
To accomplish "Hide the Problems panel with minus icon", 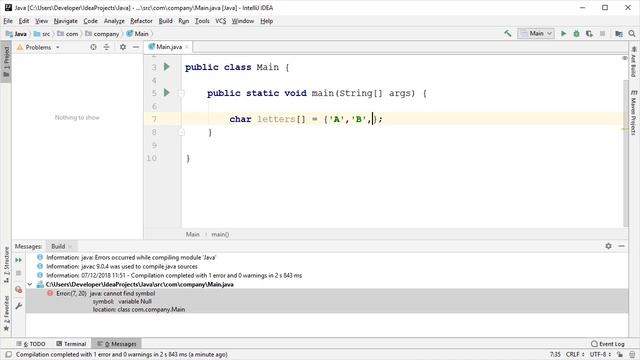I will (136, 47).
